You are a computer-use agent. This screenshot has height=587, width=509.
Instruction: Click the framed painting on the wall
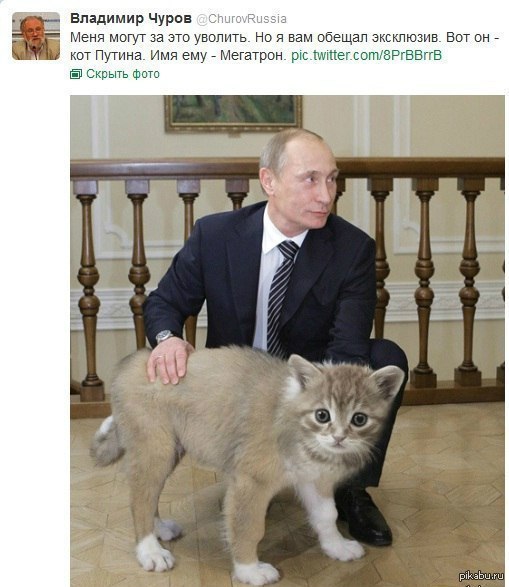click(x=233, y=113)
